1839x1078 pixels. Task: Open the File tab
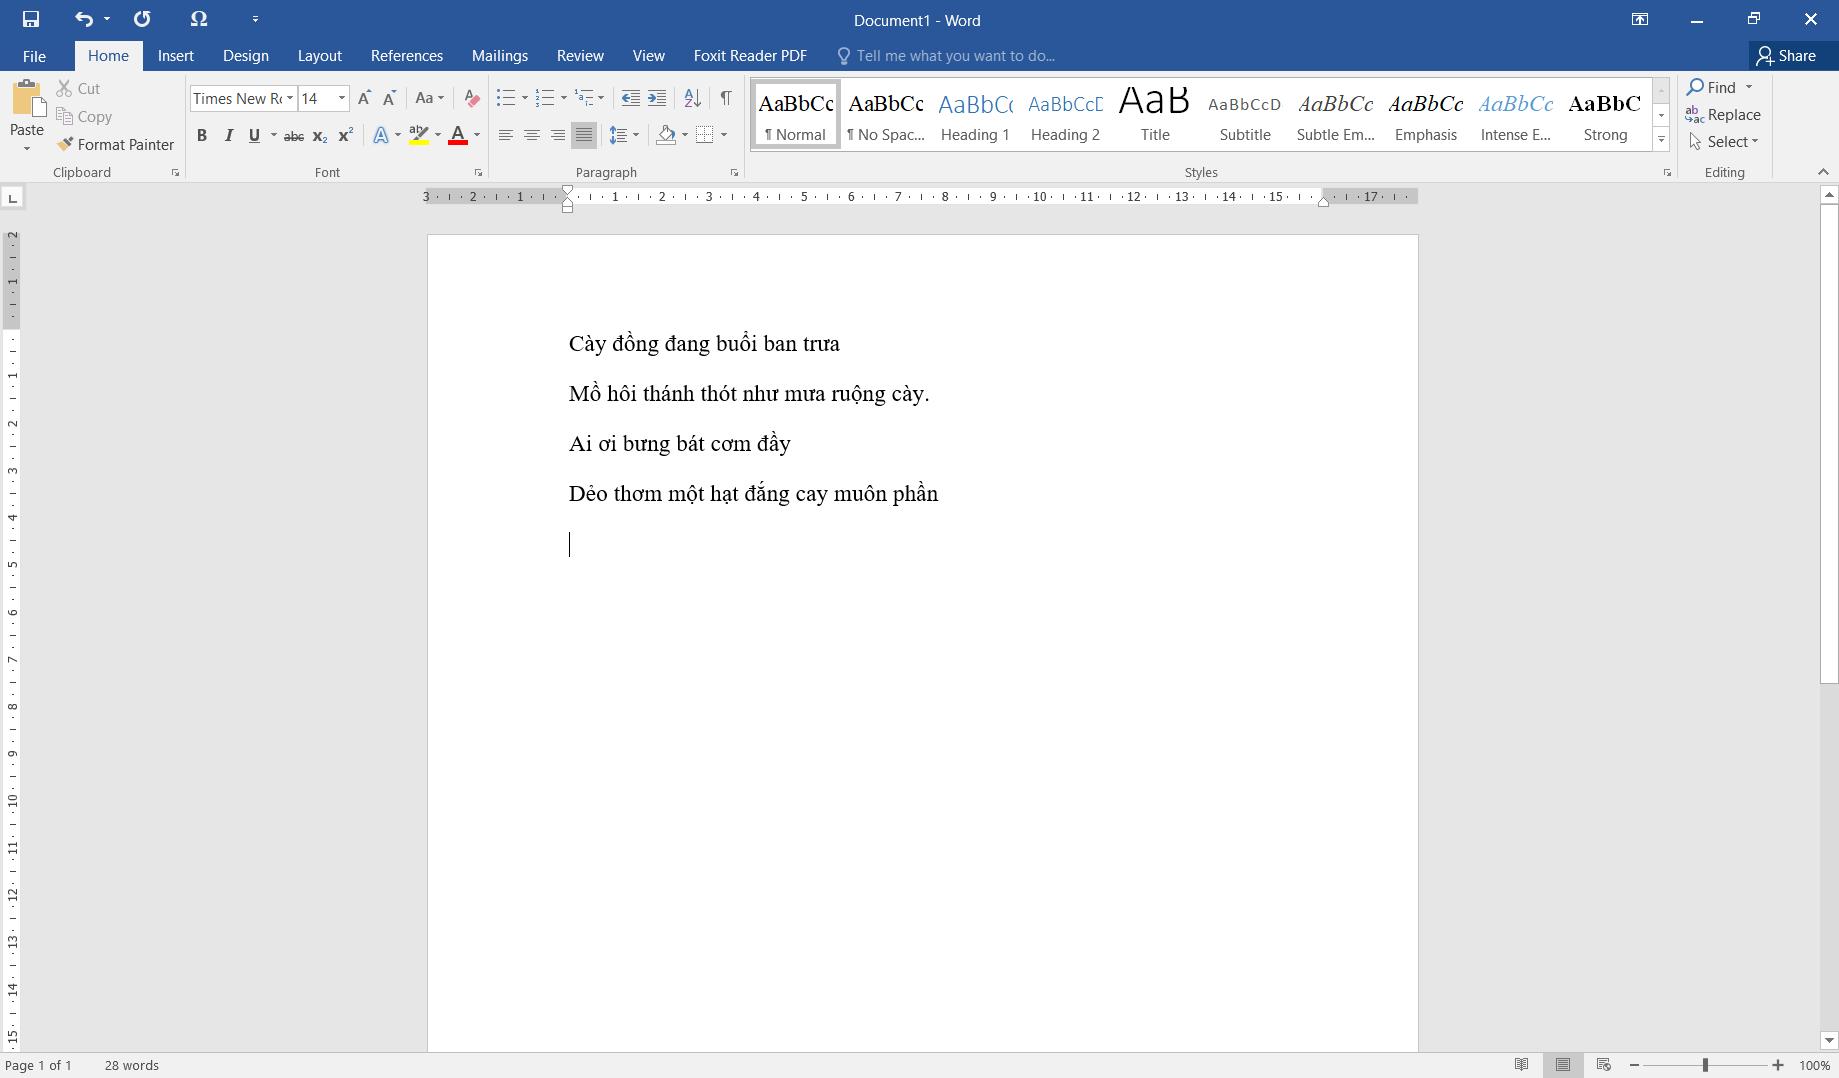pyautogui.click(x=34, y=56)
